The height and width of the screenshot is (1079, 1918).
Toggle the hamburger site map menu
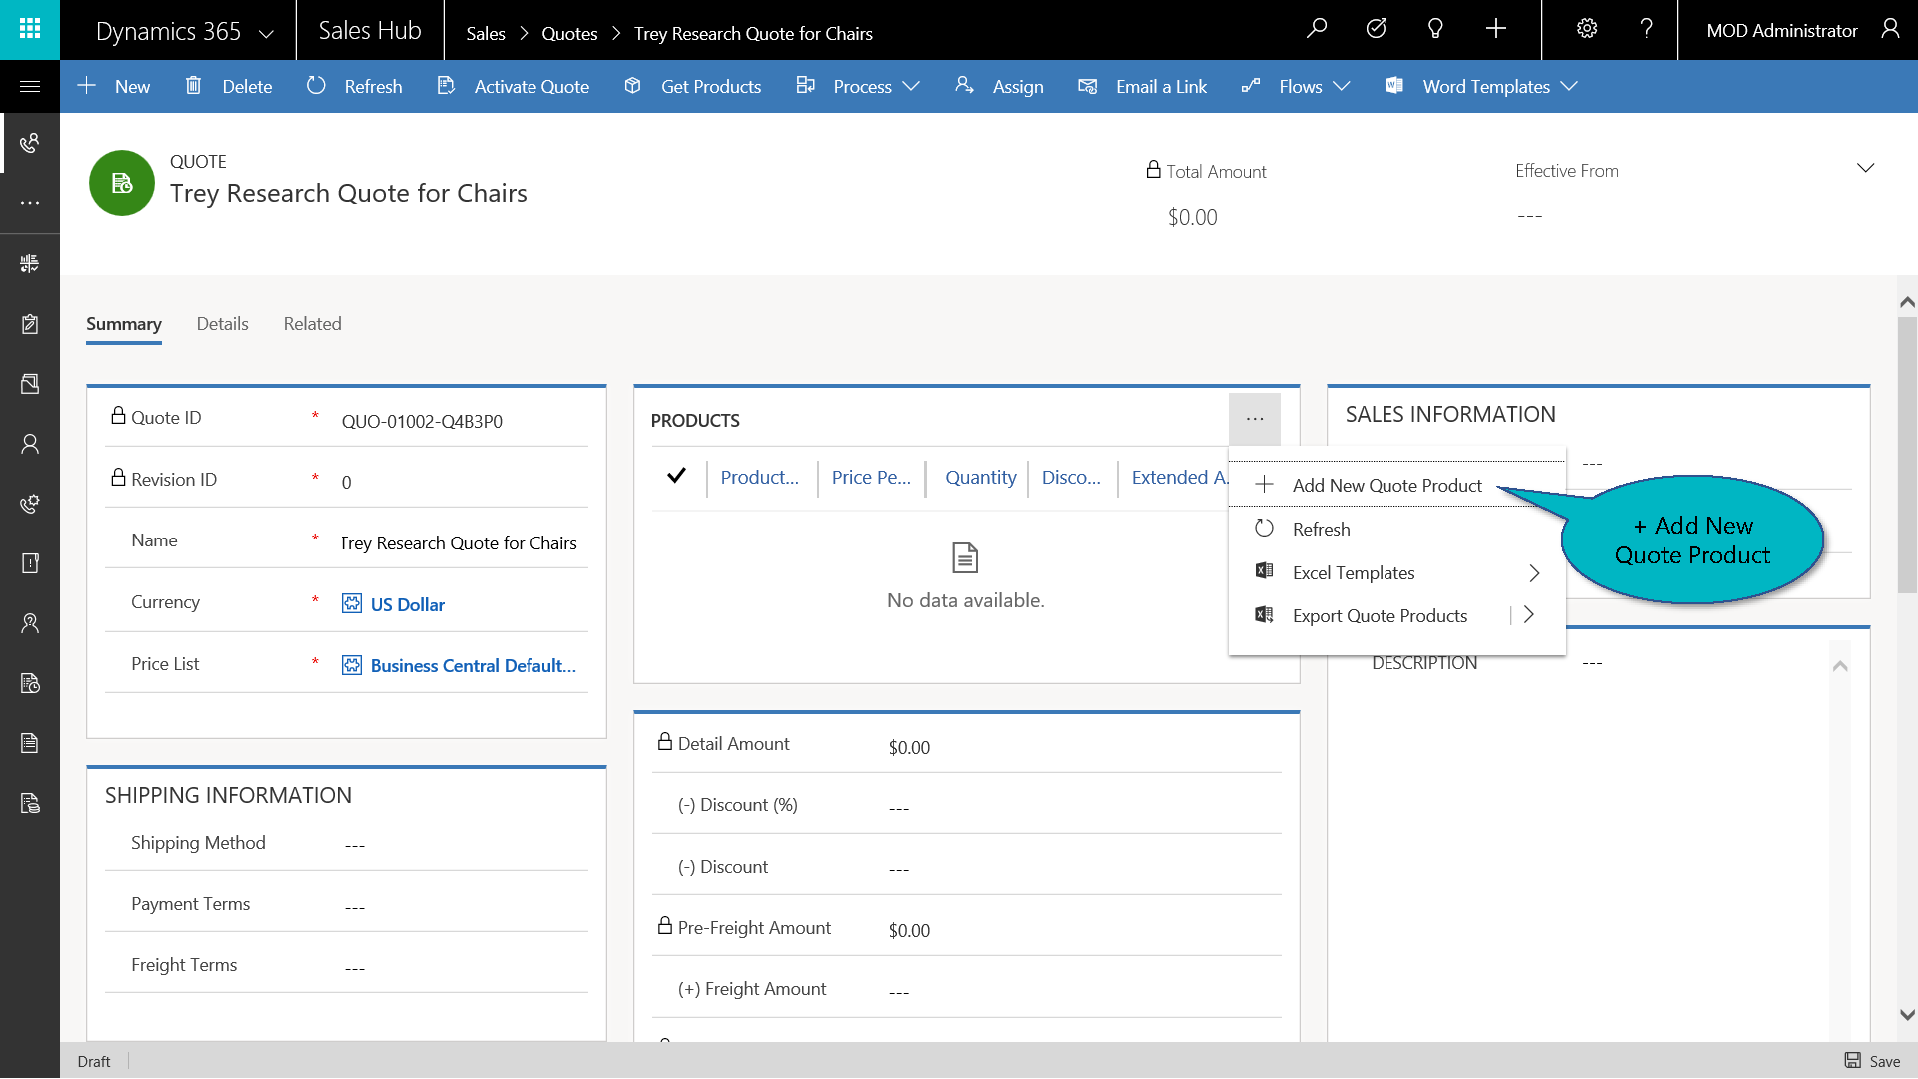click(30, 87)
